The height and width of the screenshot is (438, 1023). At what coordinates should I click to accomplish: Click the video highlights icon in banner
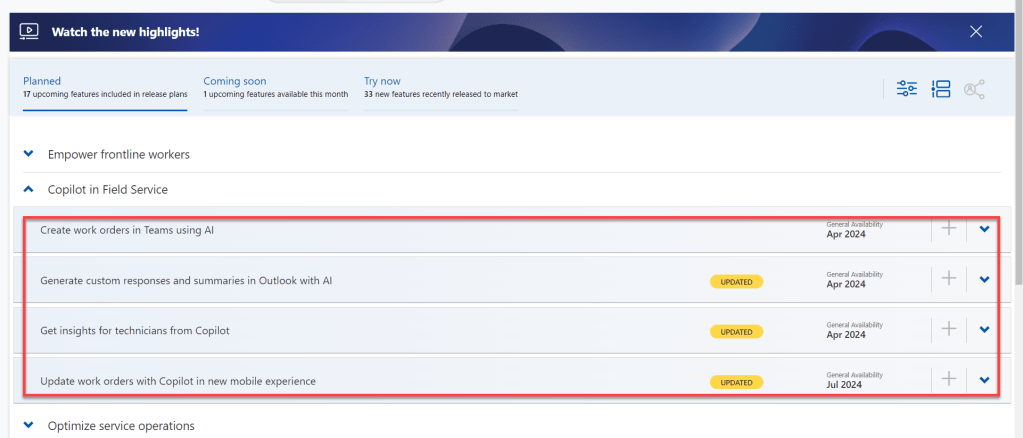[29, 32]
